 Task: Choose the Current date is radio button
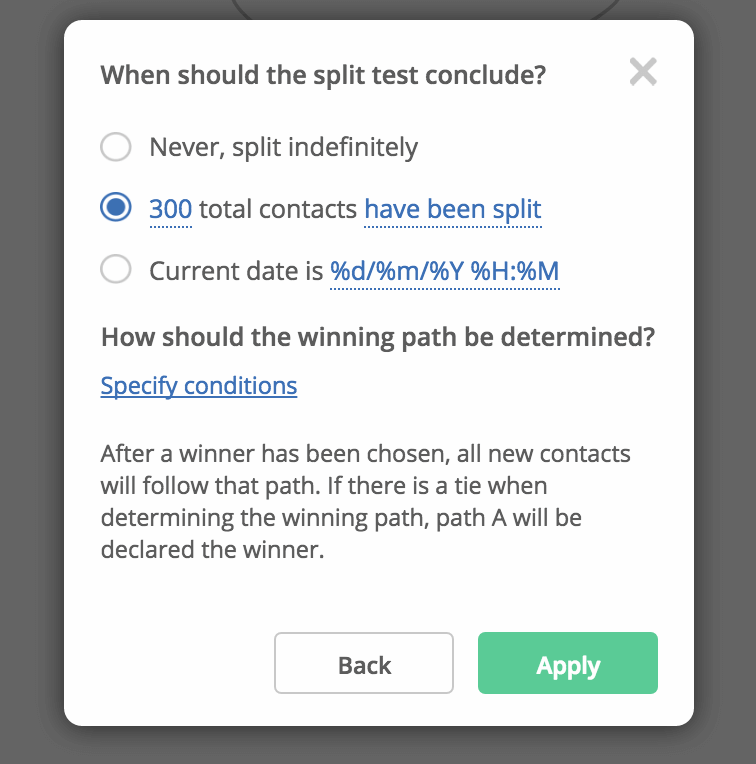(115, 269)
